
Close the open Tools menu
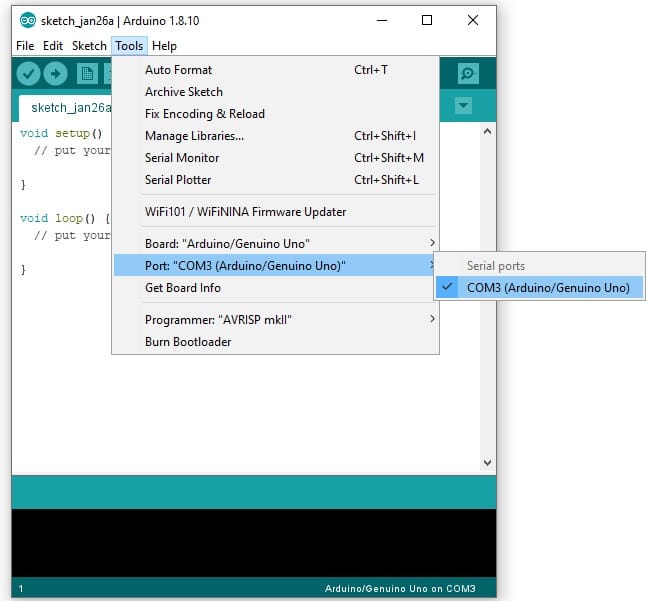point(129,46)
